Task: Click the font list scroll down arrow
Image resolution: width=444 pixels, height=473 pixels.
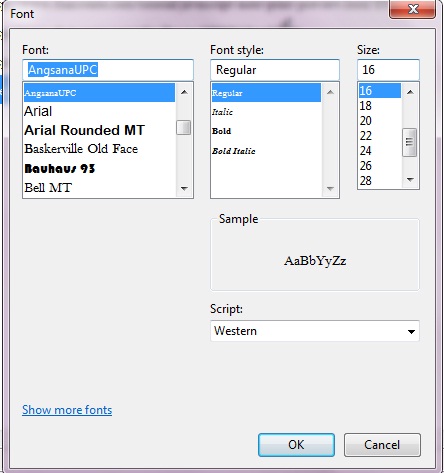Action: click(184, 188)
